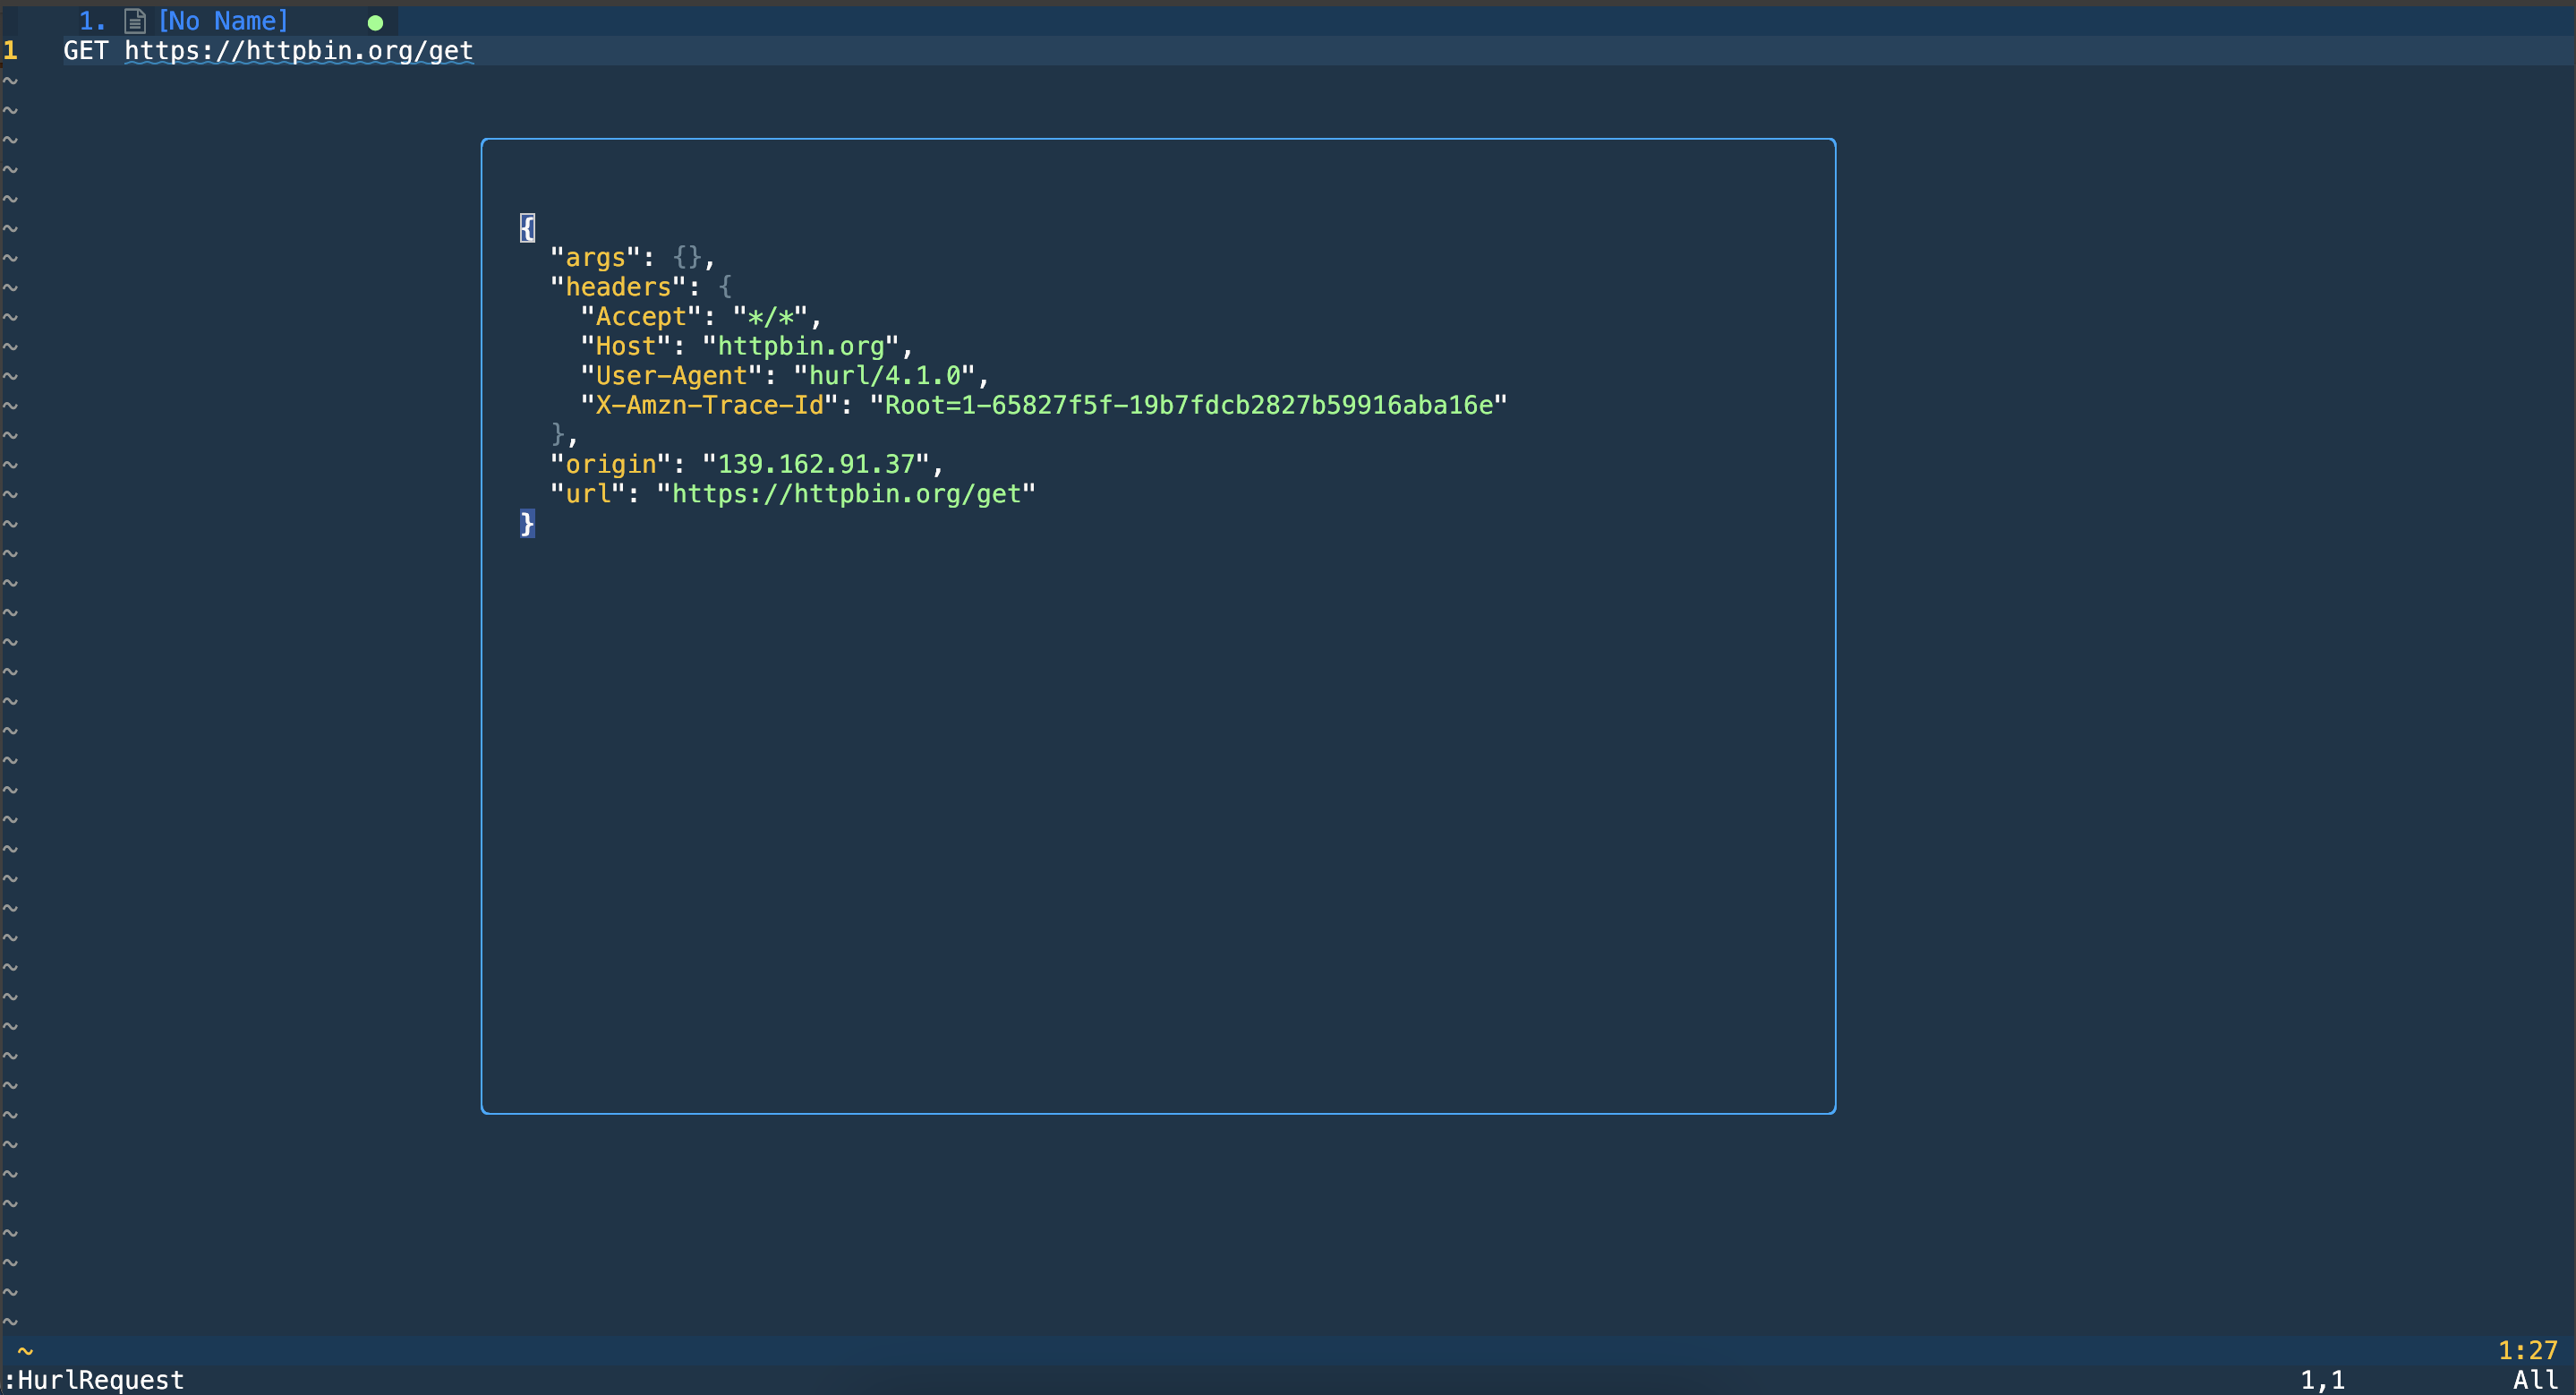Click the origin IP 139.162.91.37
The image size is (2576, 1395).
coord(816,464)
